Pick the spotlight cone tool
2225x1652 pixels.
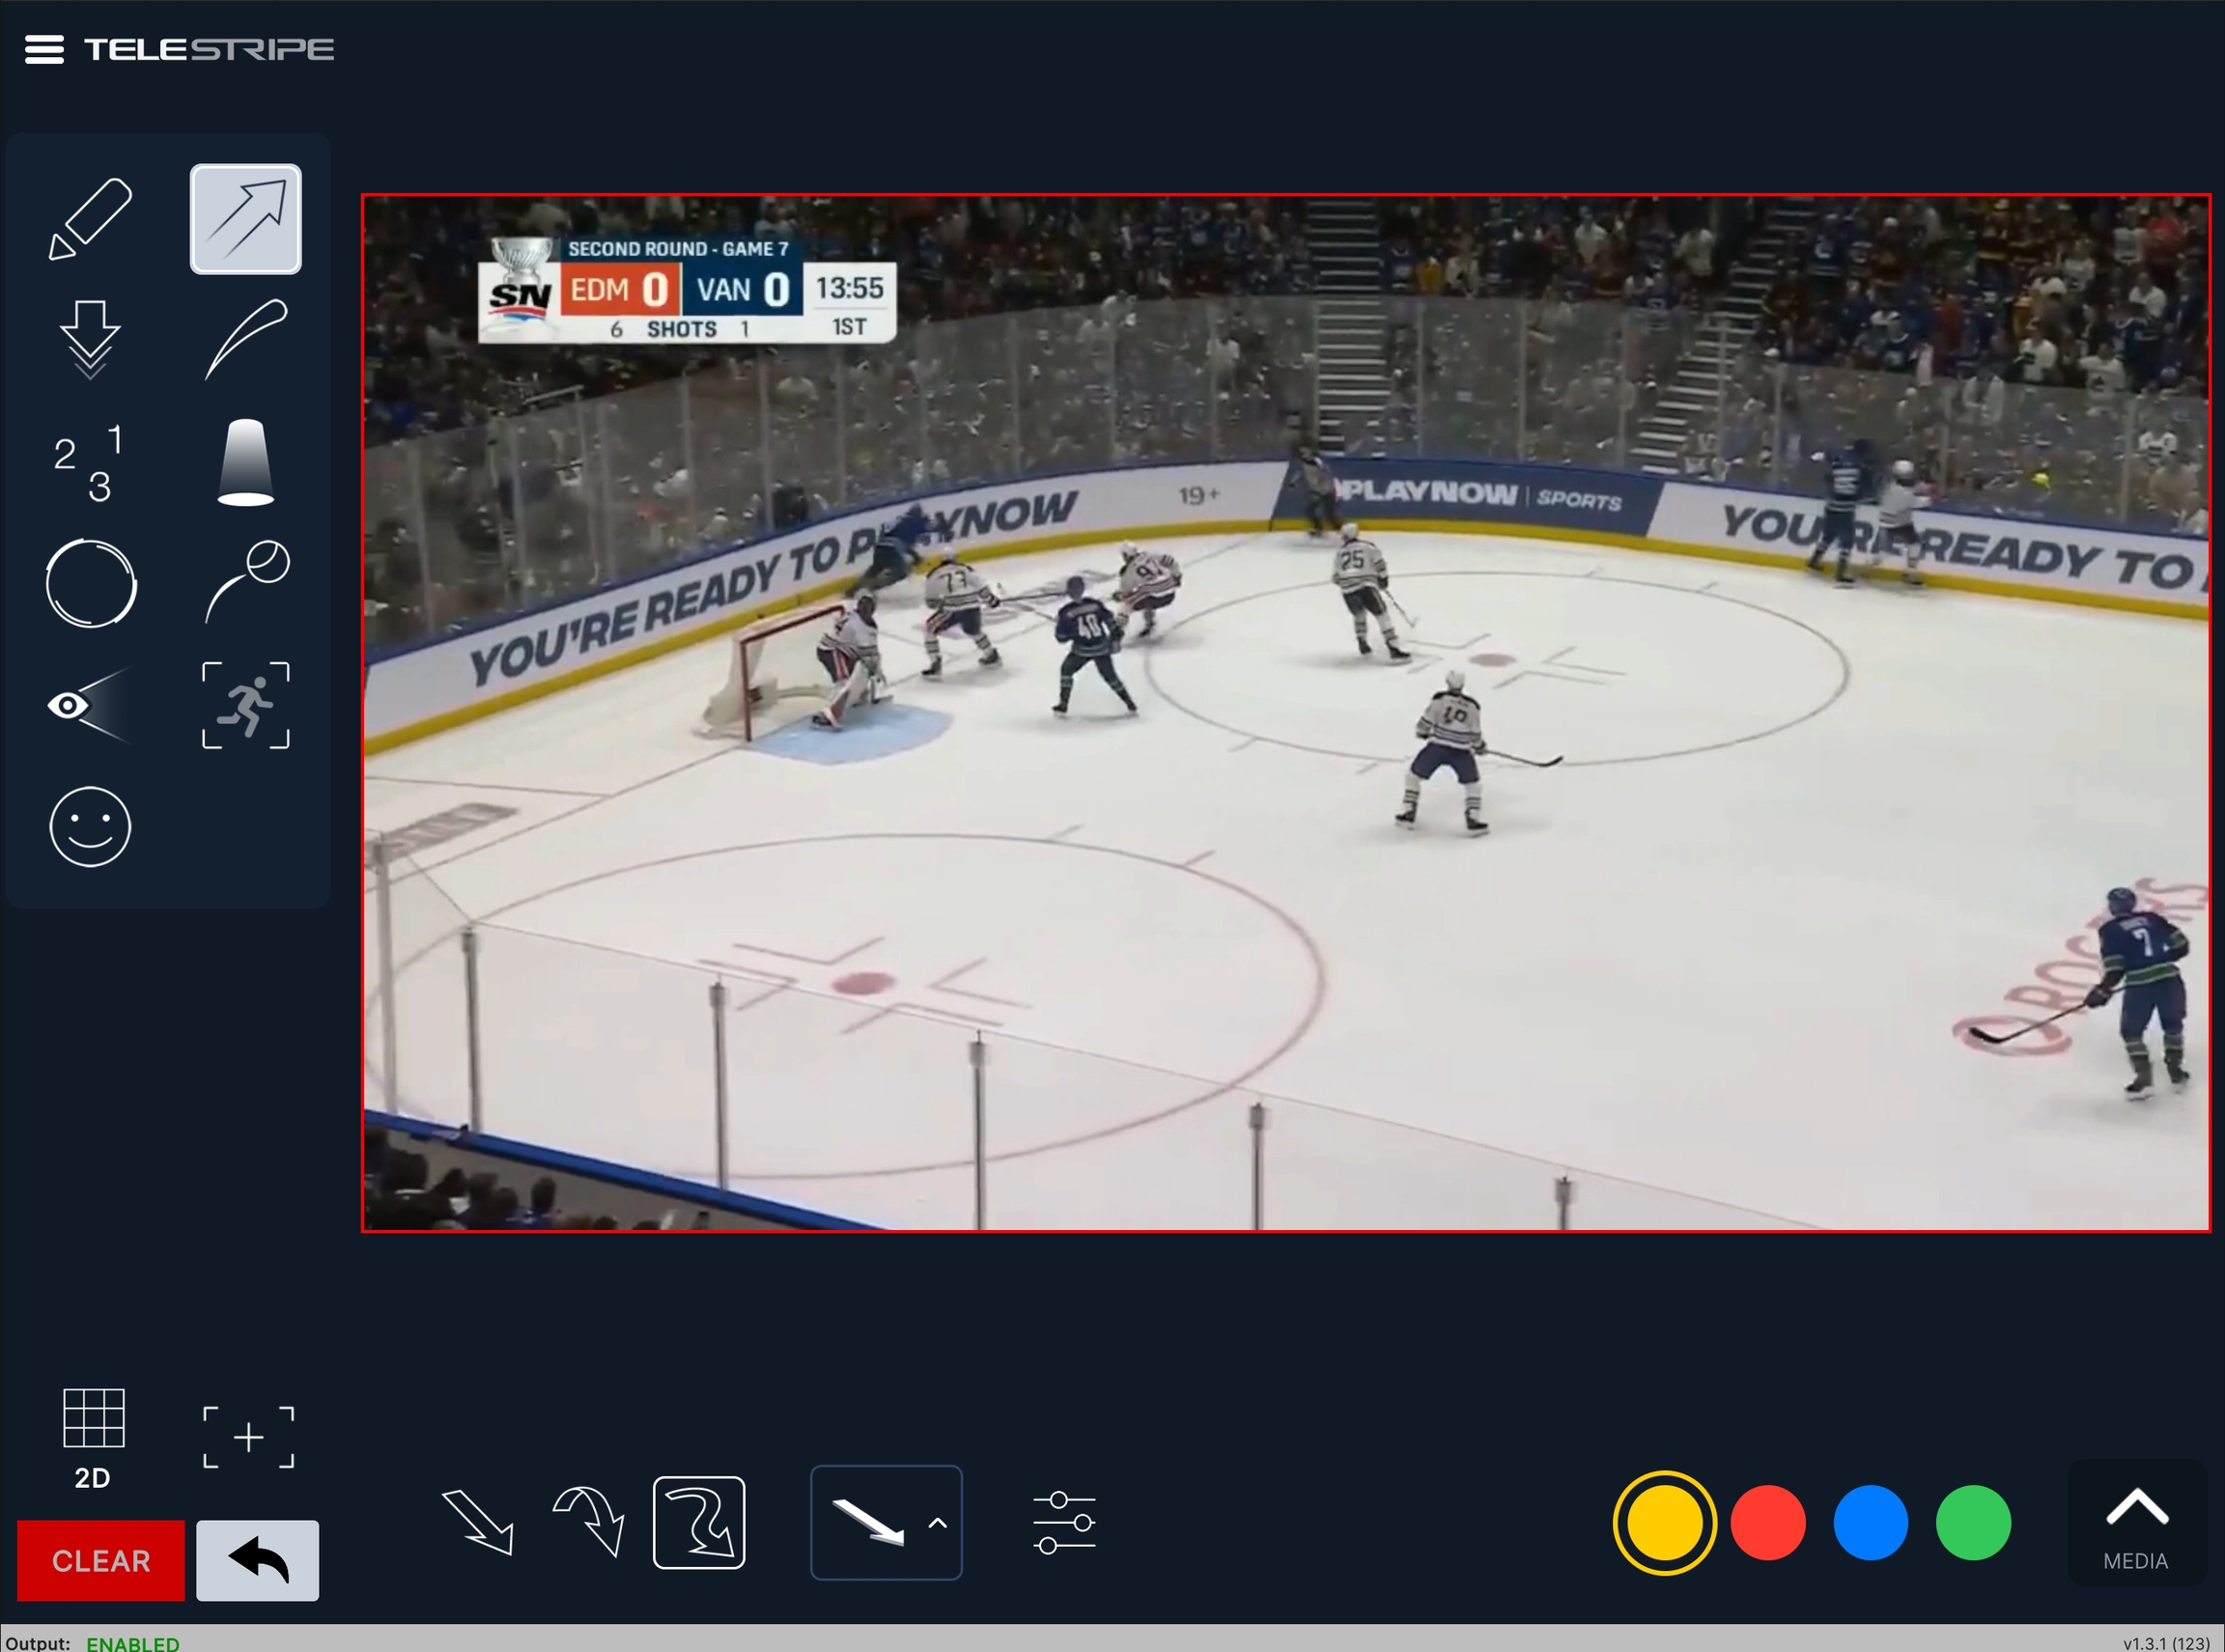pyautogui.click(x=245, y=463)
